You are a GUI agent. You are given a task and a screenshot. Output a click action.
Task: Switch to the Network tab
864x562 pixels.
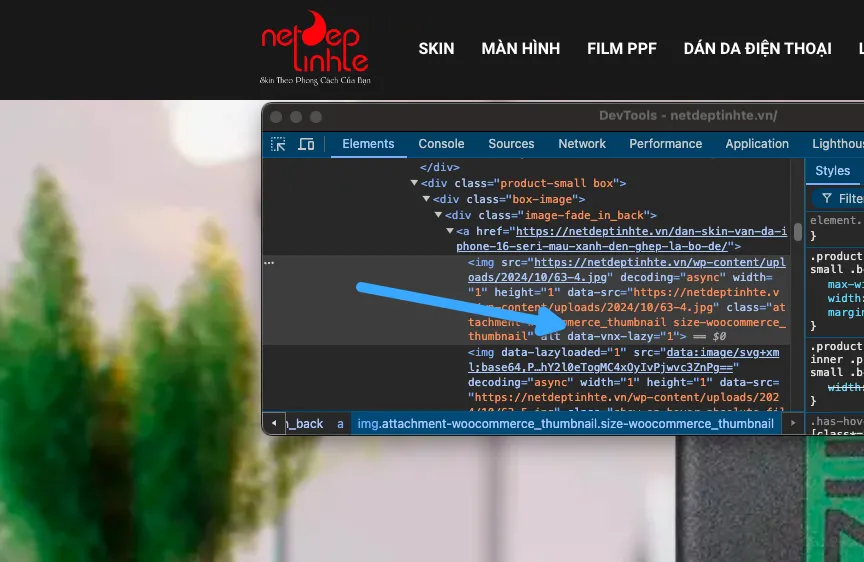pyautogui.click(x=582, y=144)
